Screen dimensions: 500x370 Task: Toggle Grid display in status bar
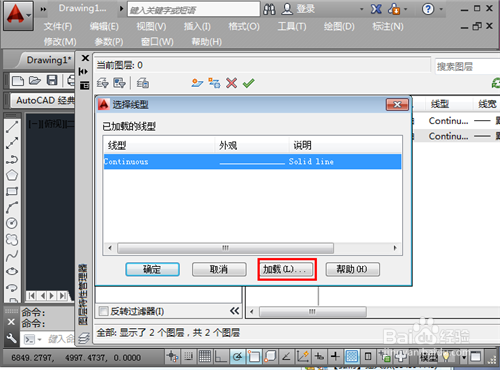(205, 357)
